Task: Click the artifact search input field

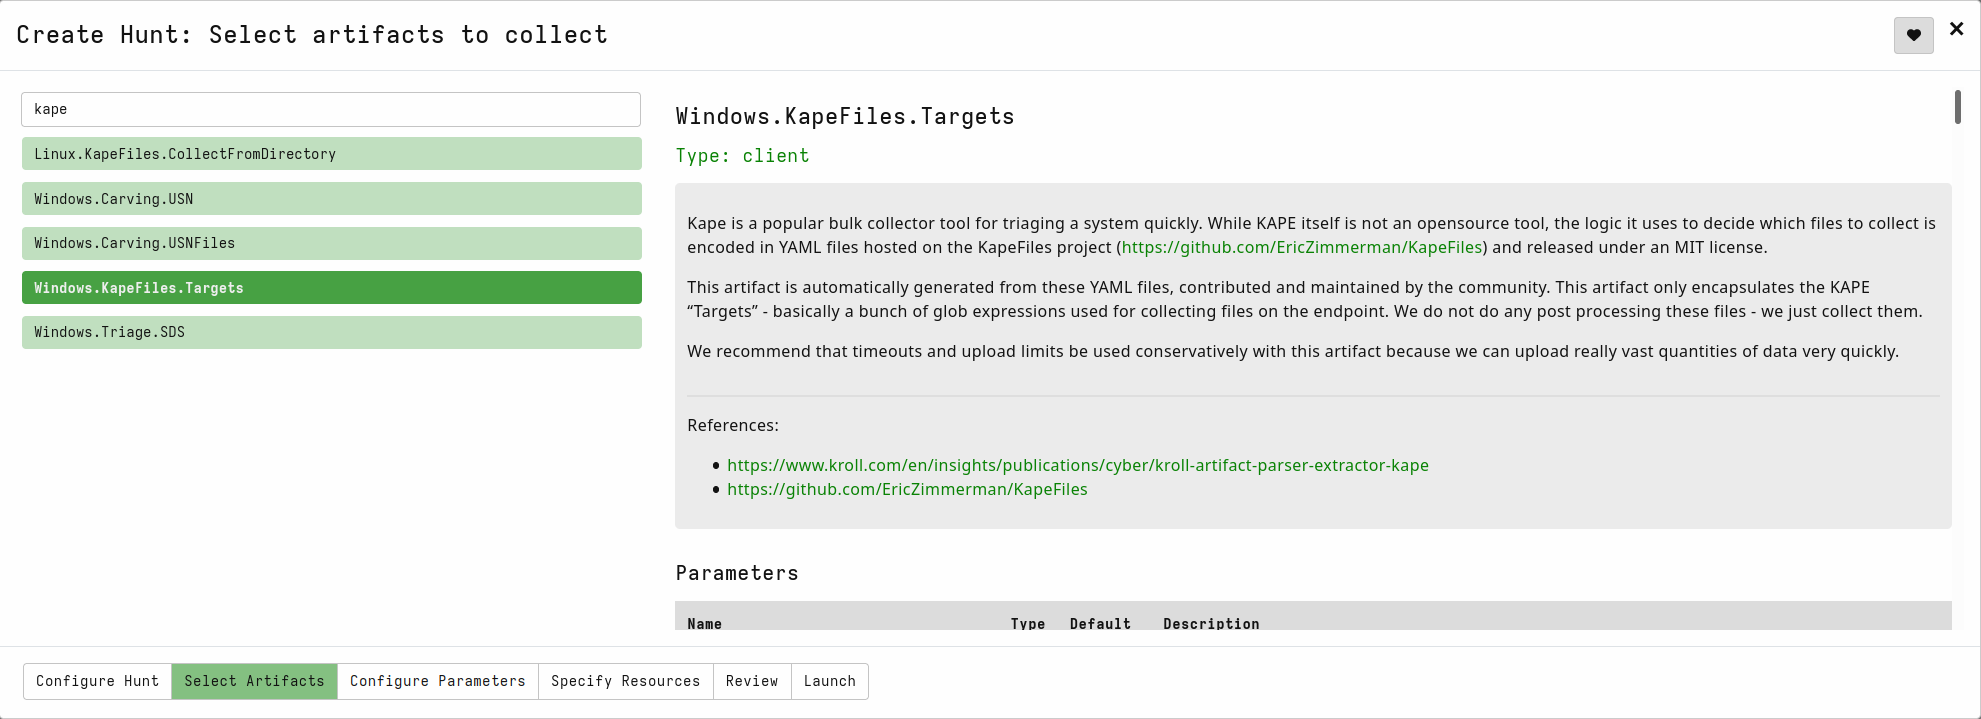Action: [x=331, y=109]
